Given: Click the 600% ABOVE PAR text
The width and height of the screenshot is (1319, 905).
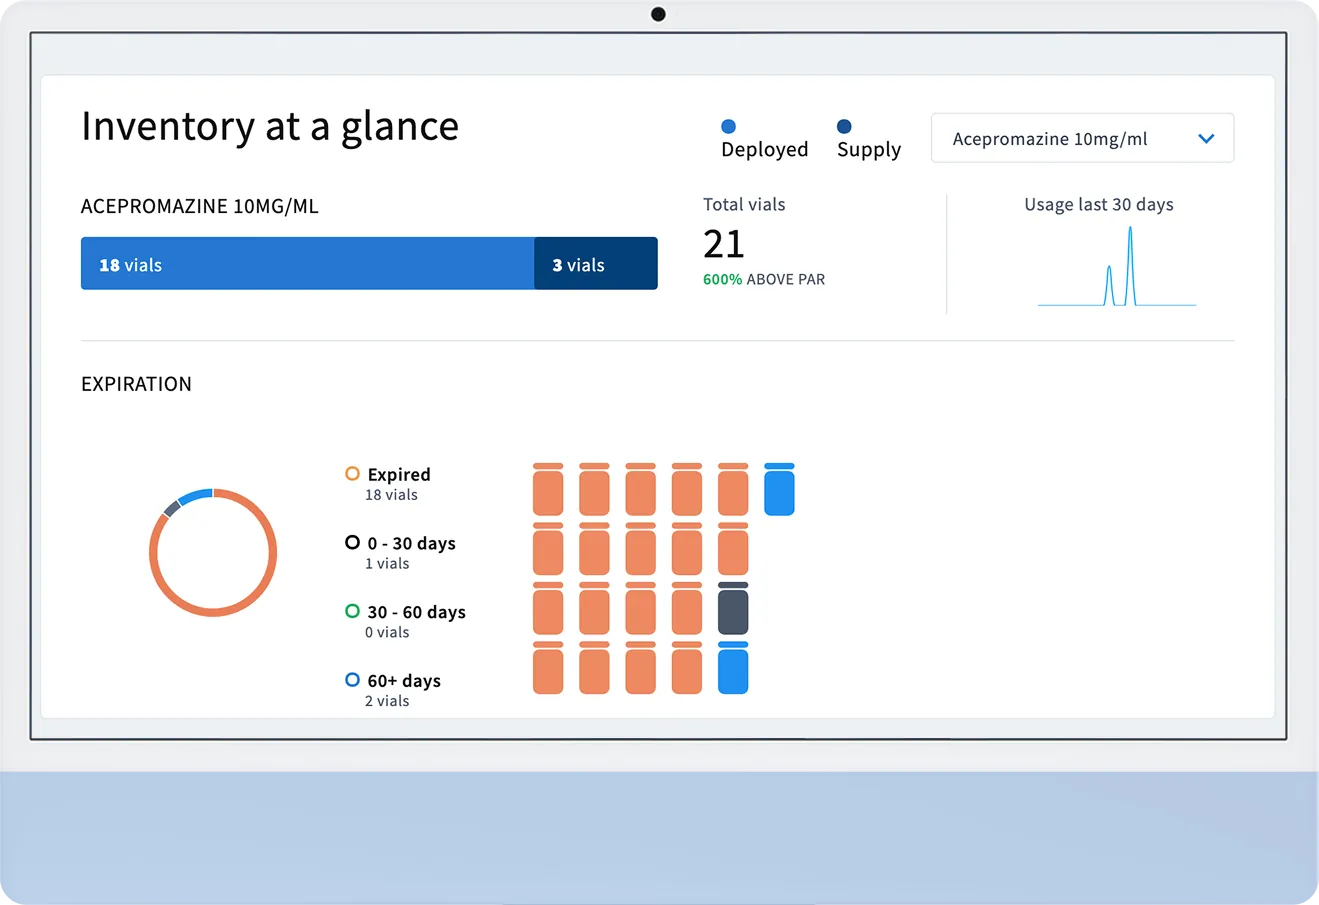Looking at the screenshot, I should [764, 280].
